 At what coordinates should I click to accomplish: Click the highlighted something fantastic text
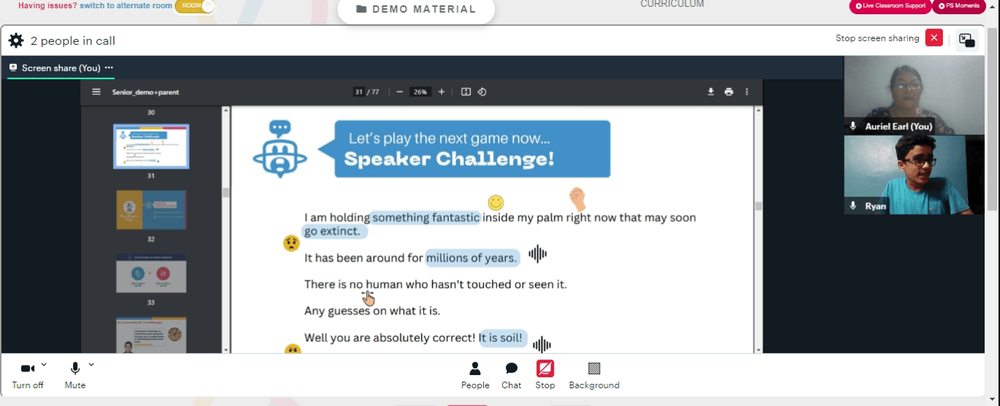point(425,217)
